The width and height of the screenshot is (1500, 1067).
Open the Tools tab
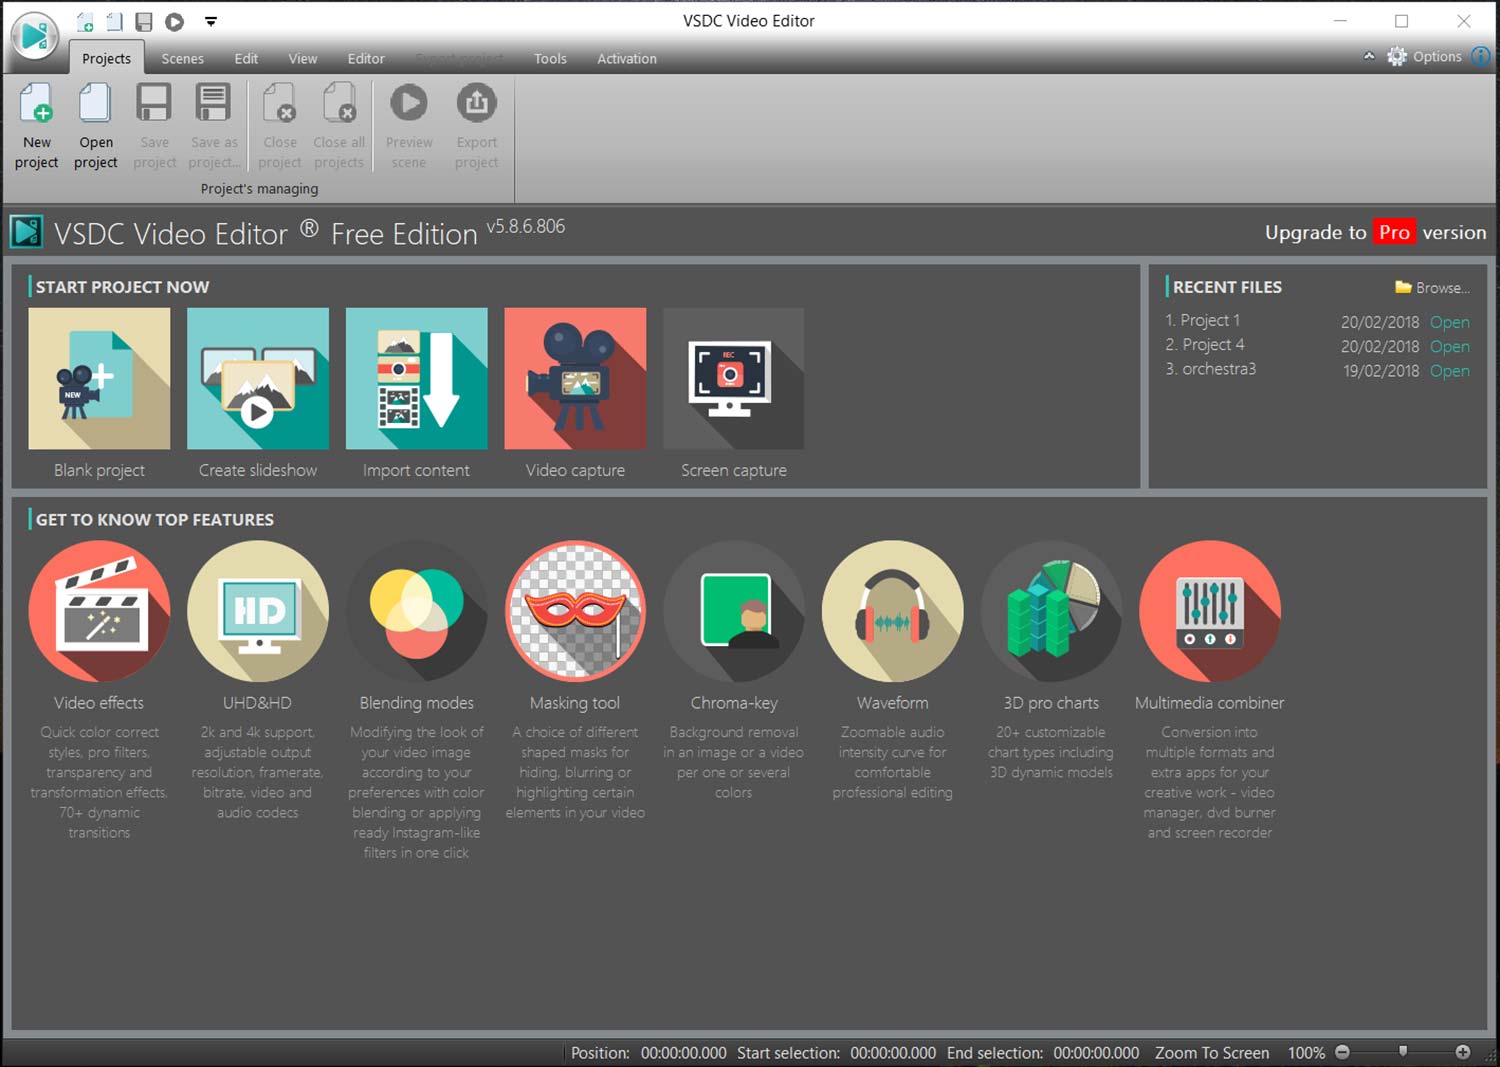tap(550, 59)
